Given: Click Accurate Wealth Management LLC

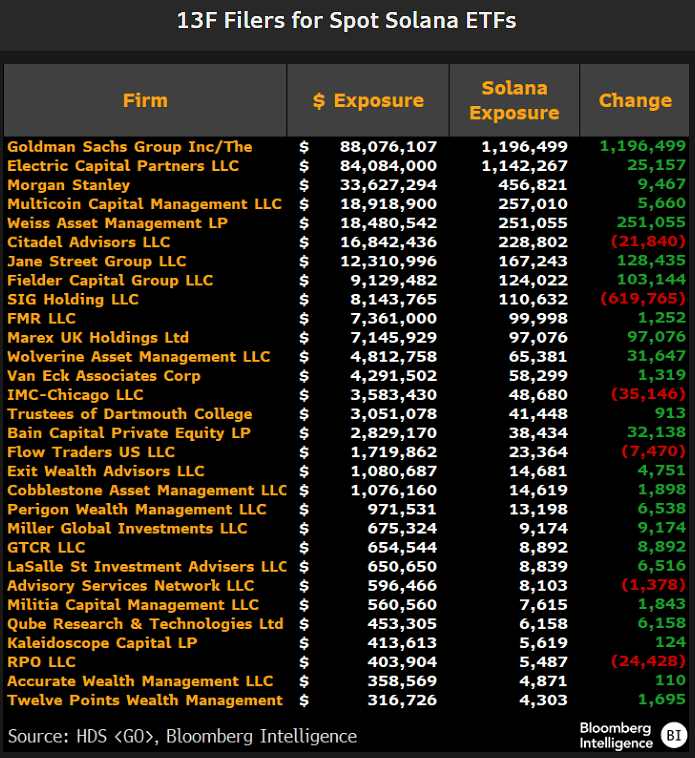Looking at the screenshot, I should point(140,682).
